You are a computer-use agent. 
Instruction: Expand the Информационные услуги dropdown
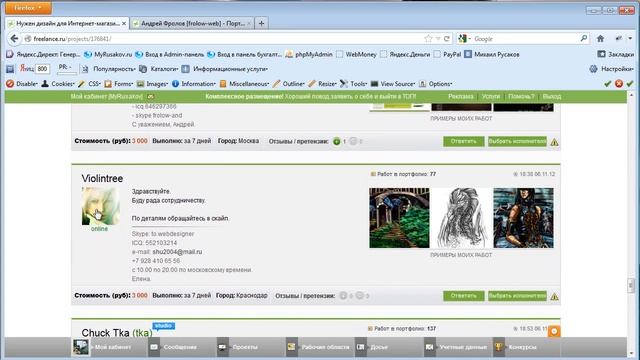225,69
